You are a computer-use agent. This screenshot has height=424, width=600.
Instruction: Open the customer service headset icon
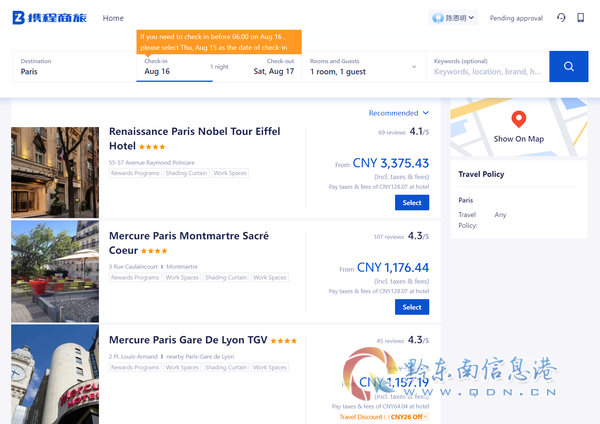click(561, 18)
